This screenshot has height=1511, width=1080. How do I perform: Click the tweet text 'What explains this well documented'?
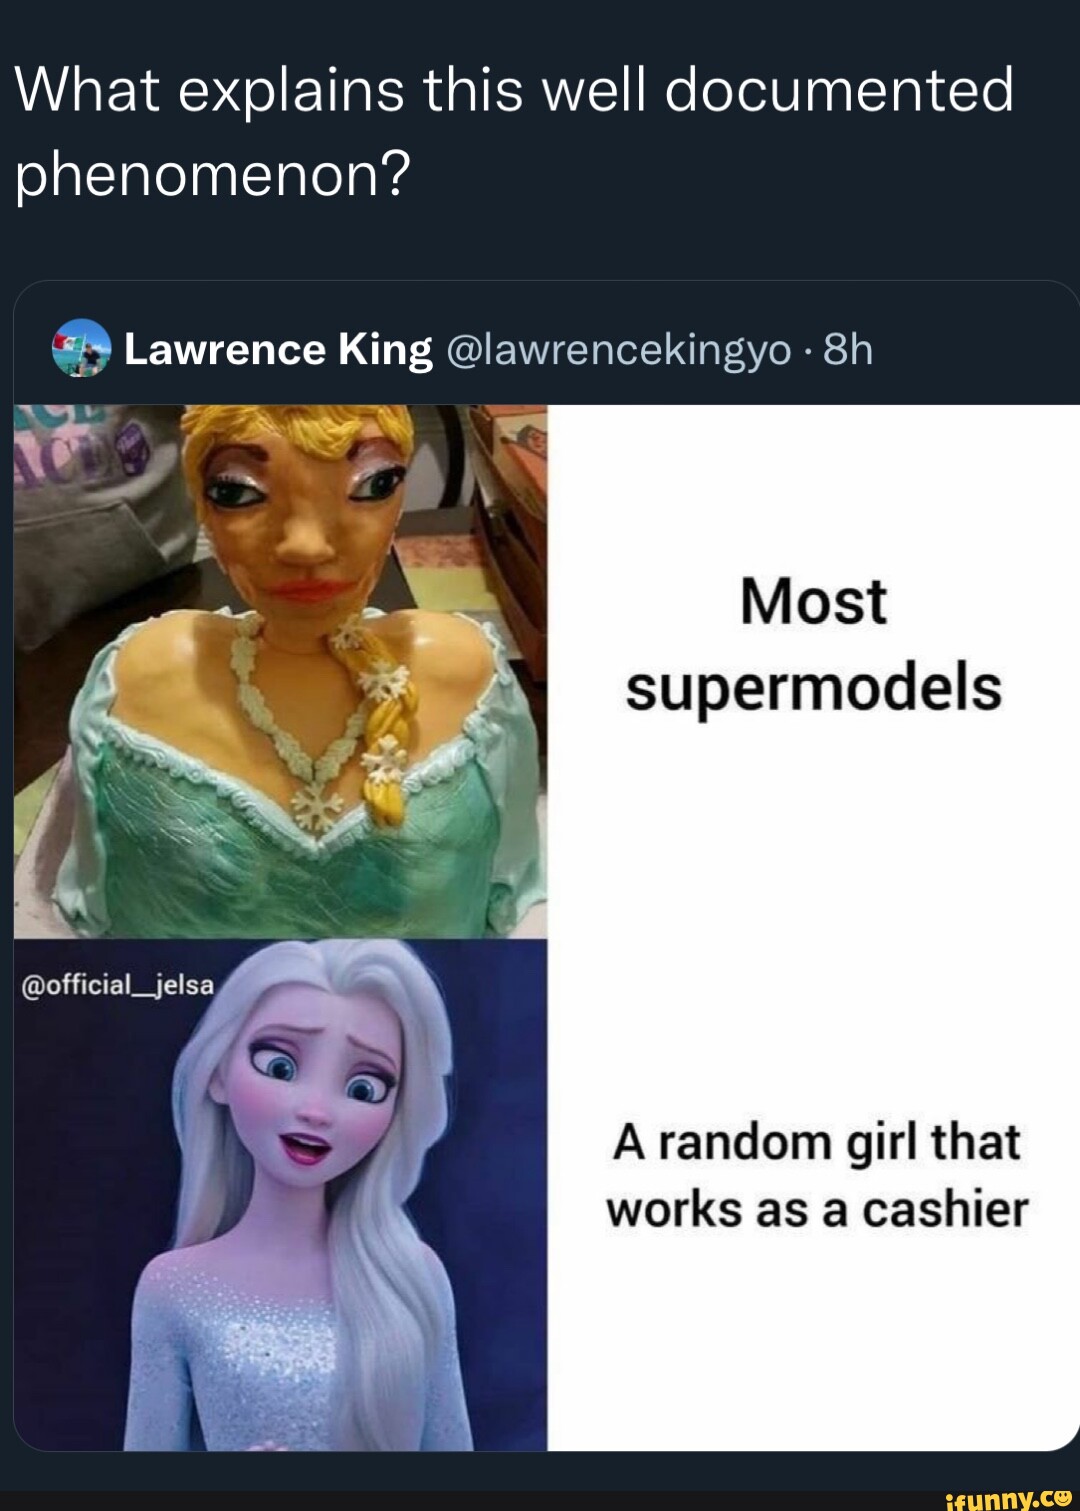coord(514,90)
